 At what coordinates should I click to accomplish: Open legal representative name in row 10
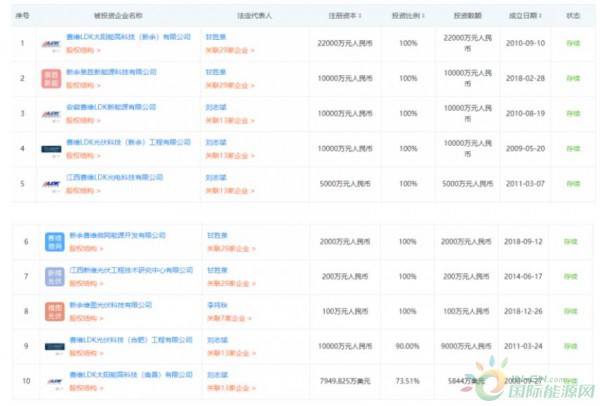pyautogui.click(x=217, y=375)
